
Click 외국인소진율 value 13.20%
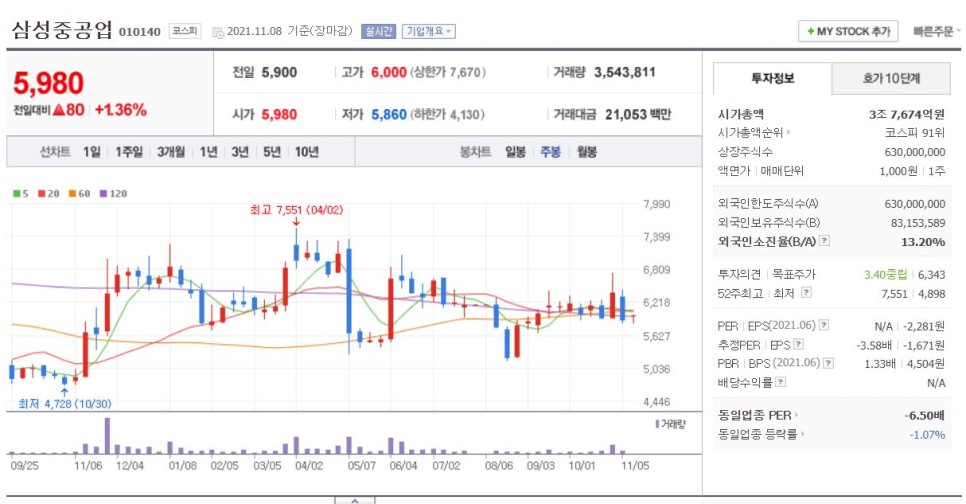pyautogui.click(x=923, y=242)
